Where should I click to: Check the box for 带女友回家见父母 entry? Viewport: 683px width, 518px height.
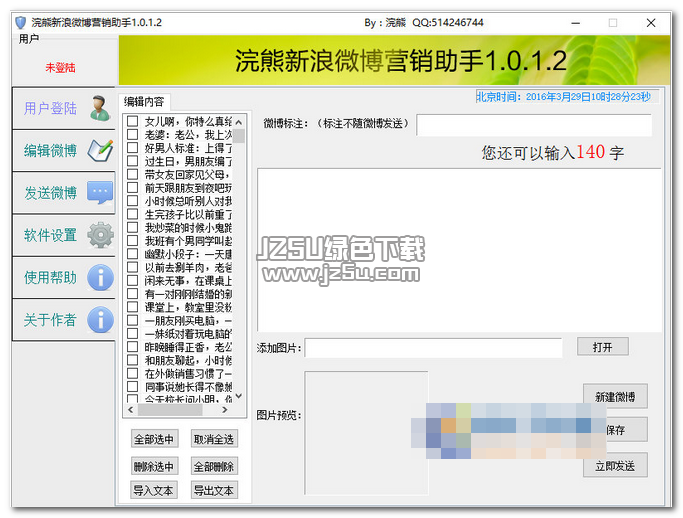tap(132, 174)
